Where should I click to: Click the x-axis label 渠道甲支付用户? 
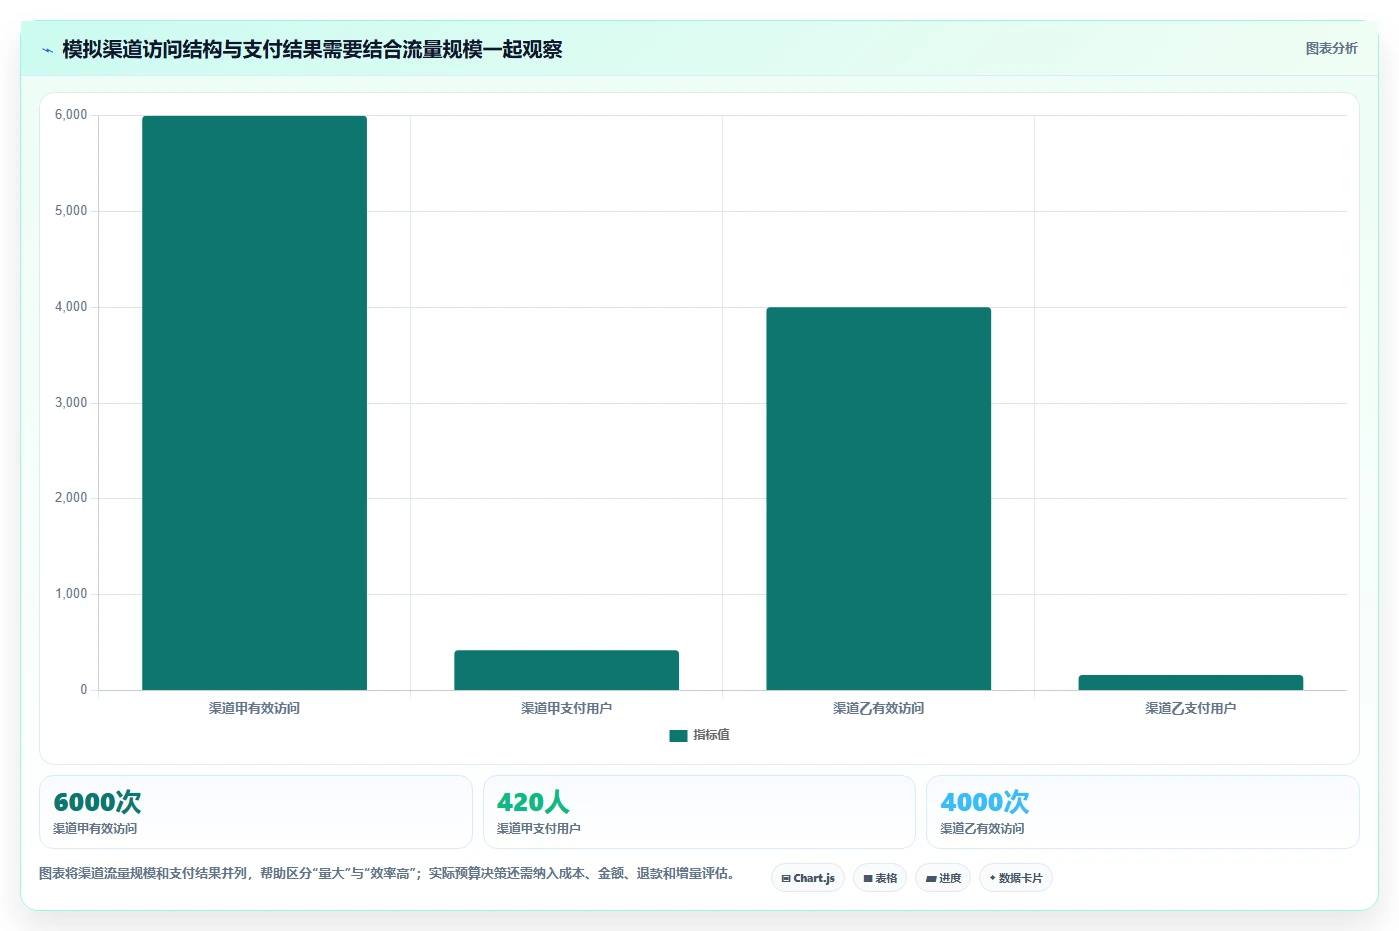coord(566,708)
